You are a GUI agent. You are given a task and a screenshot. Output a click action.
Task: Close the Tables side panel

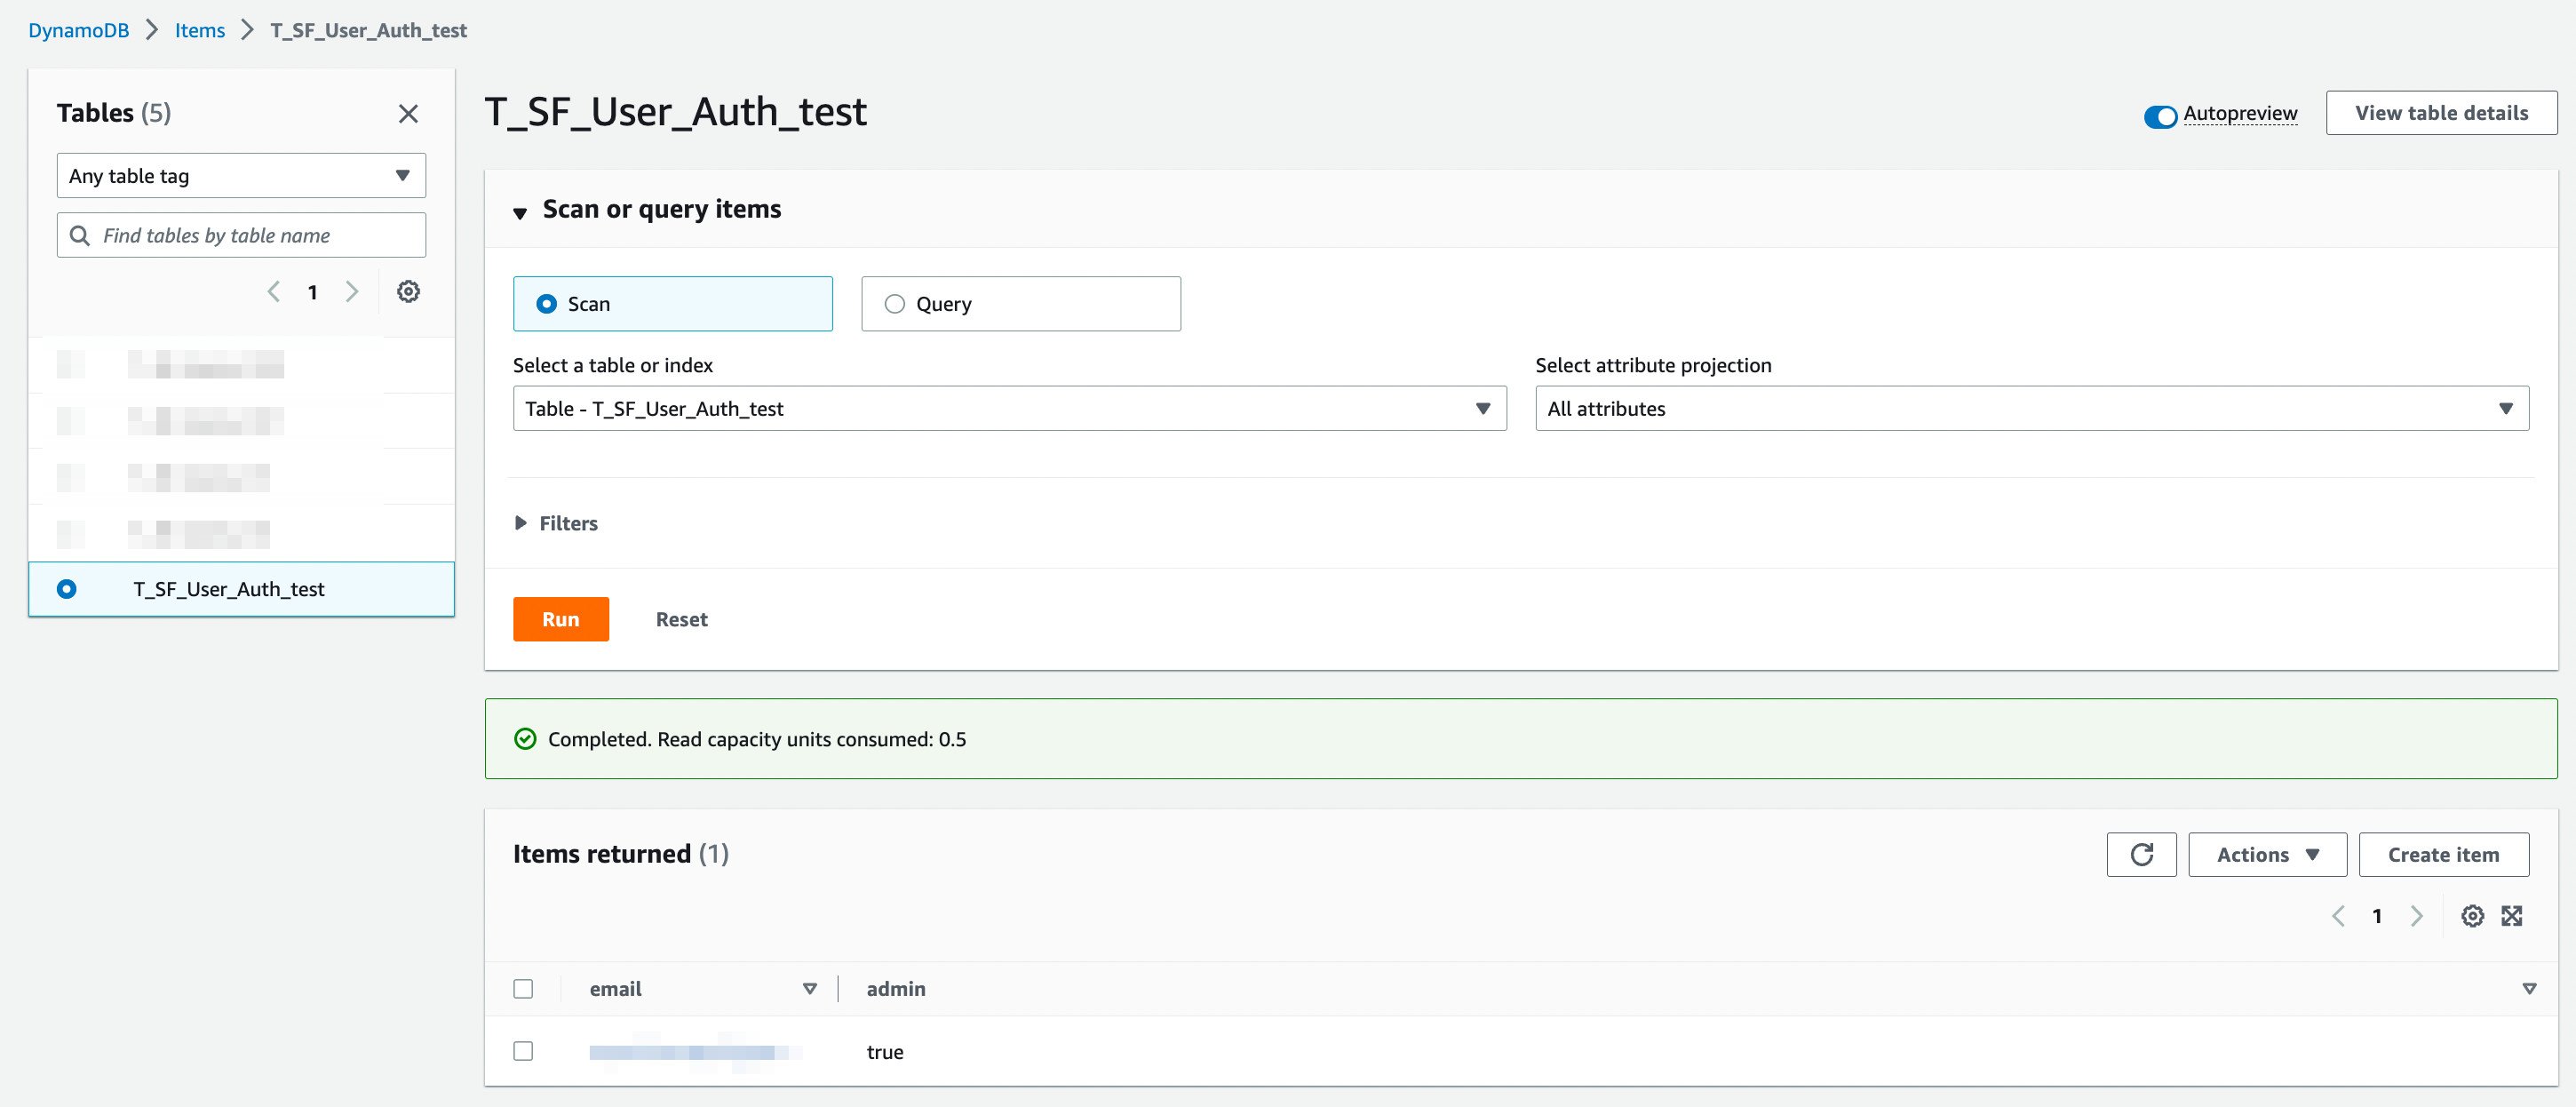coord(408,114)
